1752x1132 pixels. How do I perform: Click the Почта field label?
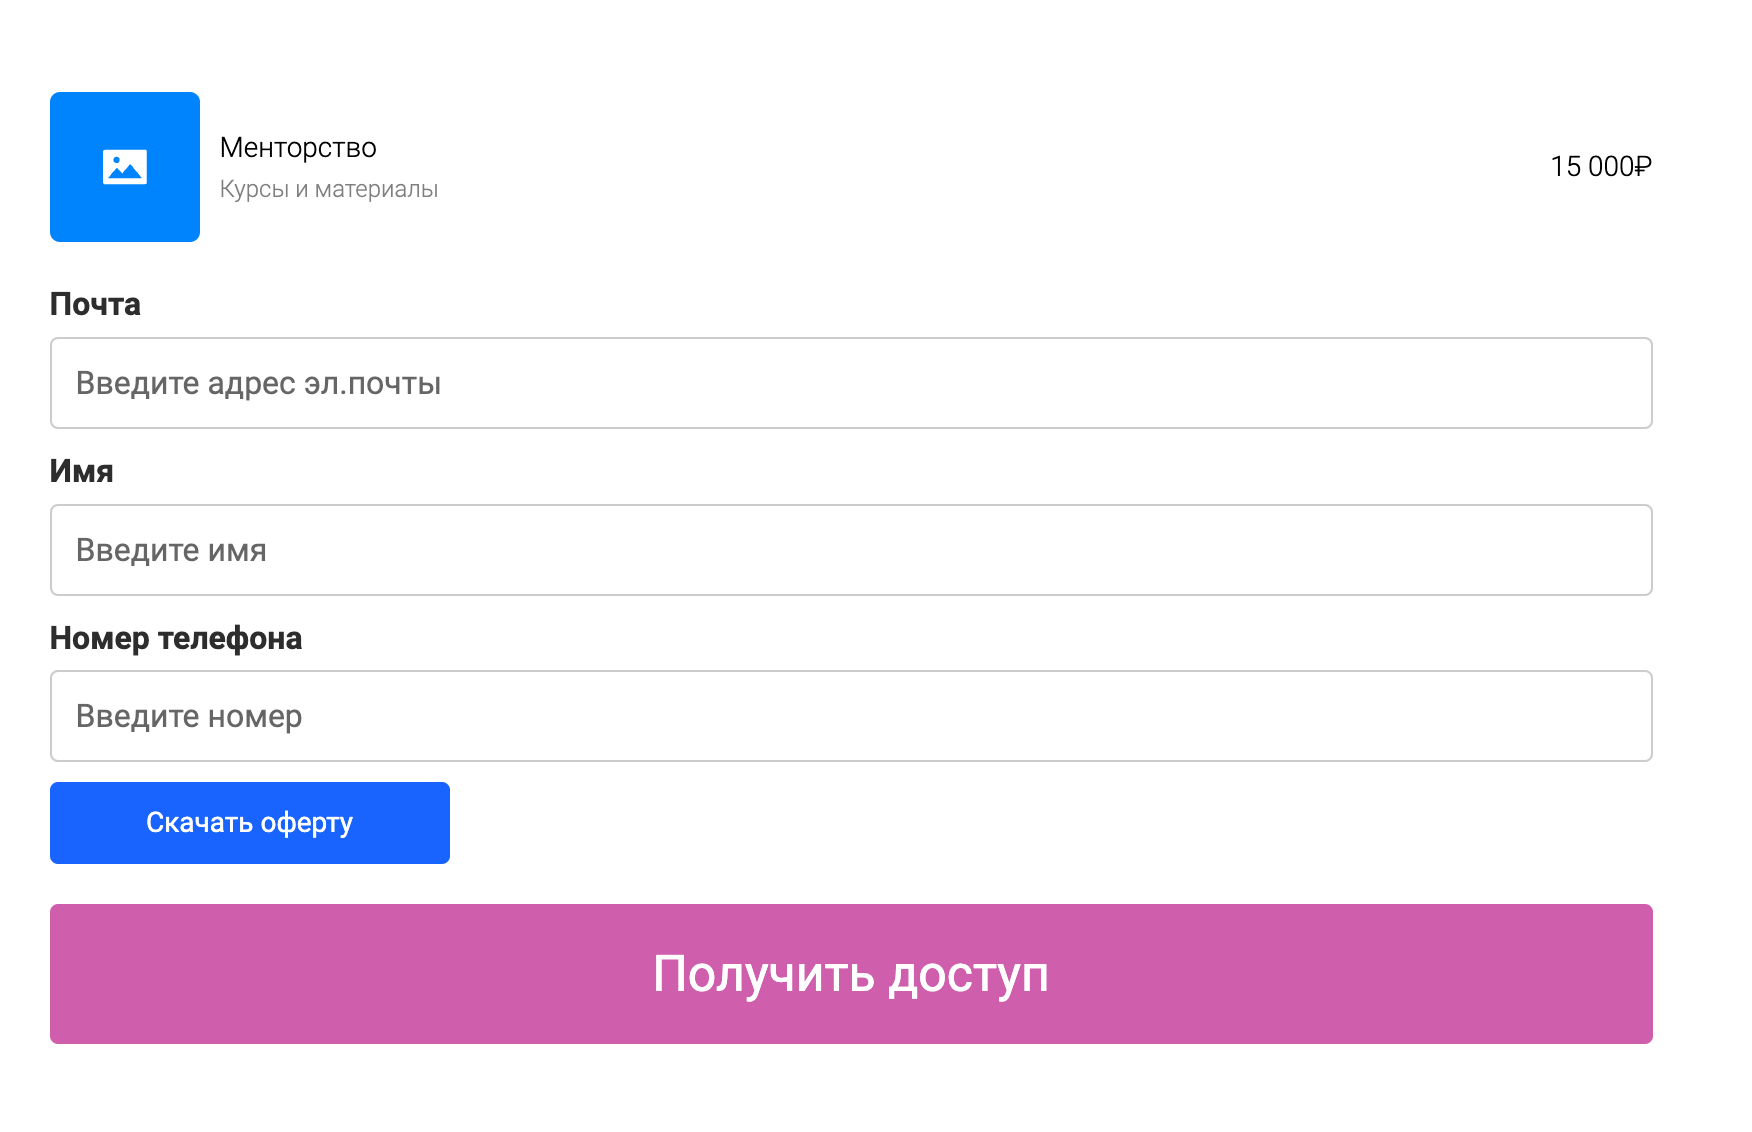click(x=95, y=304)
